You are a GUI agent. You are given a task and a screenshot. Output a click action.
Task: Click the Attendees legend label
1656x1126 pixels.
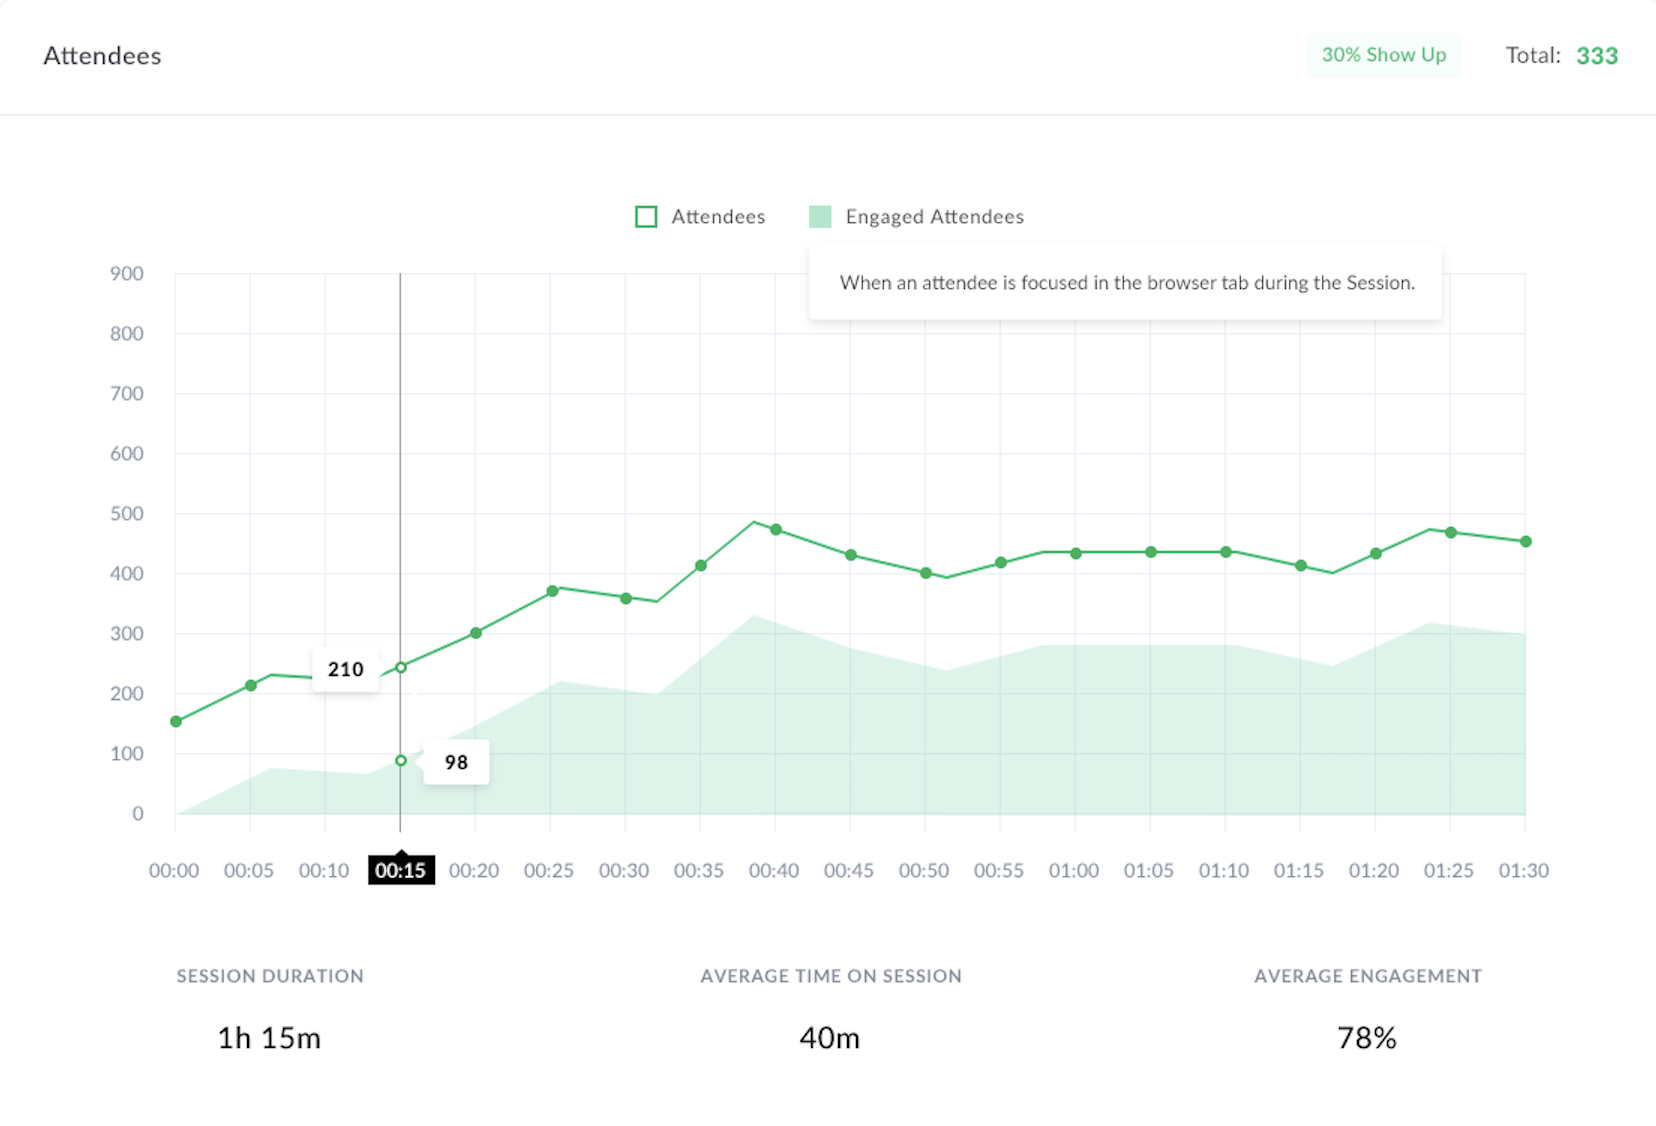click(718, 217)
